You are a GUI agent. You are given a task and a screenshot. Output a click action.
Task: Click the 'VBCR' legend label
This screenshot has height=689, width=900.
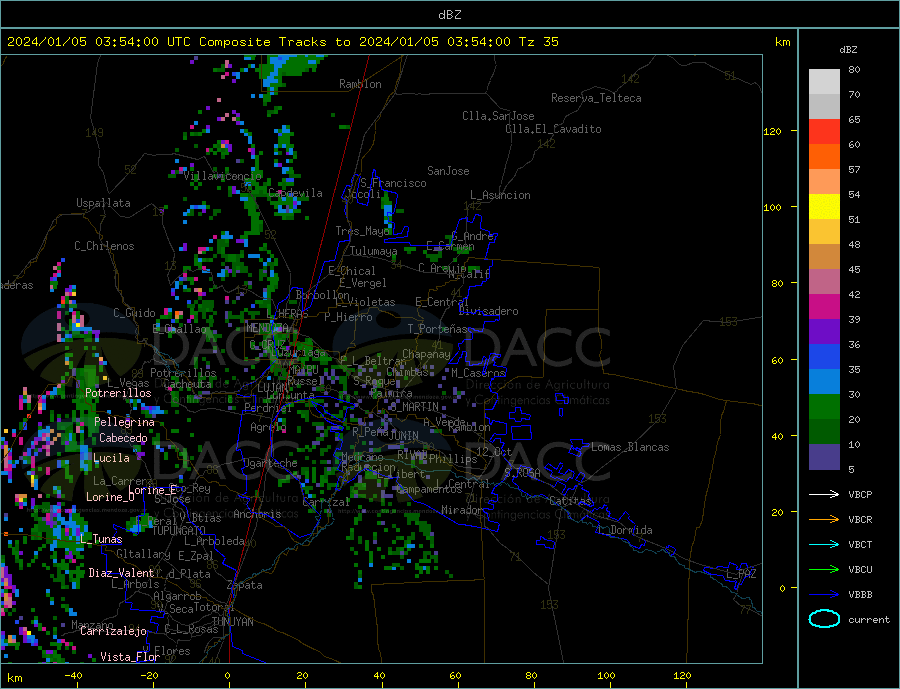(860, 520)
